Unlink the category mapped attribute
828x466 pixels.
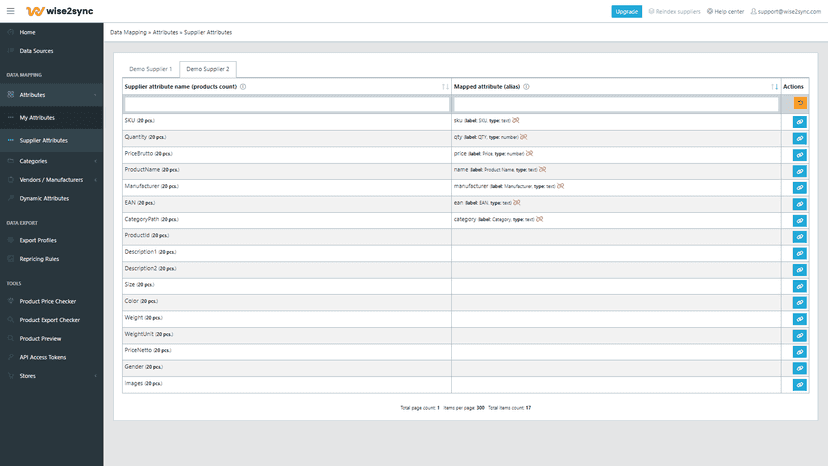click(540, 219)
